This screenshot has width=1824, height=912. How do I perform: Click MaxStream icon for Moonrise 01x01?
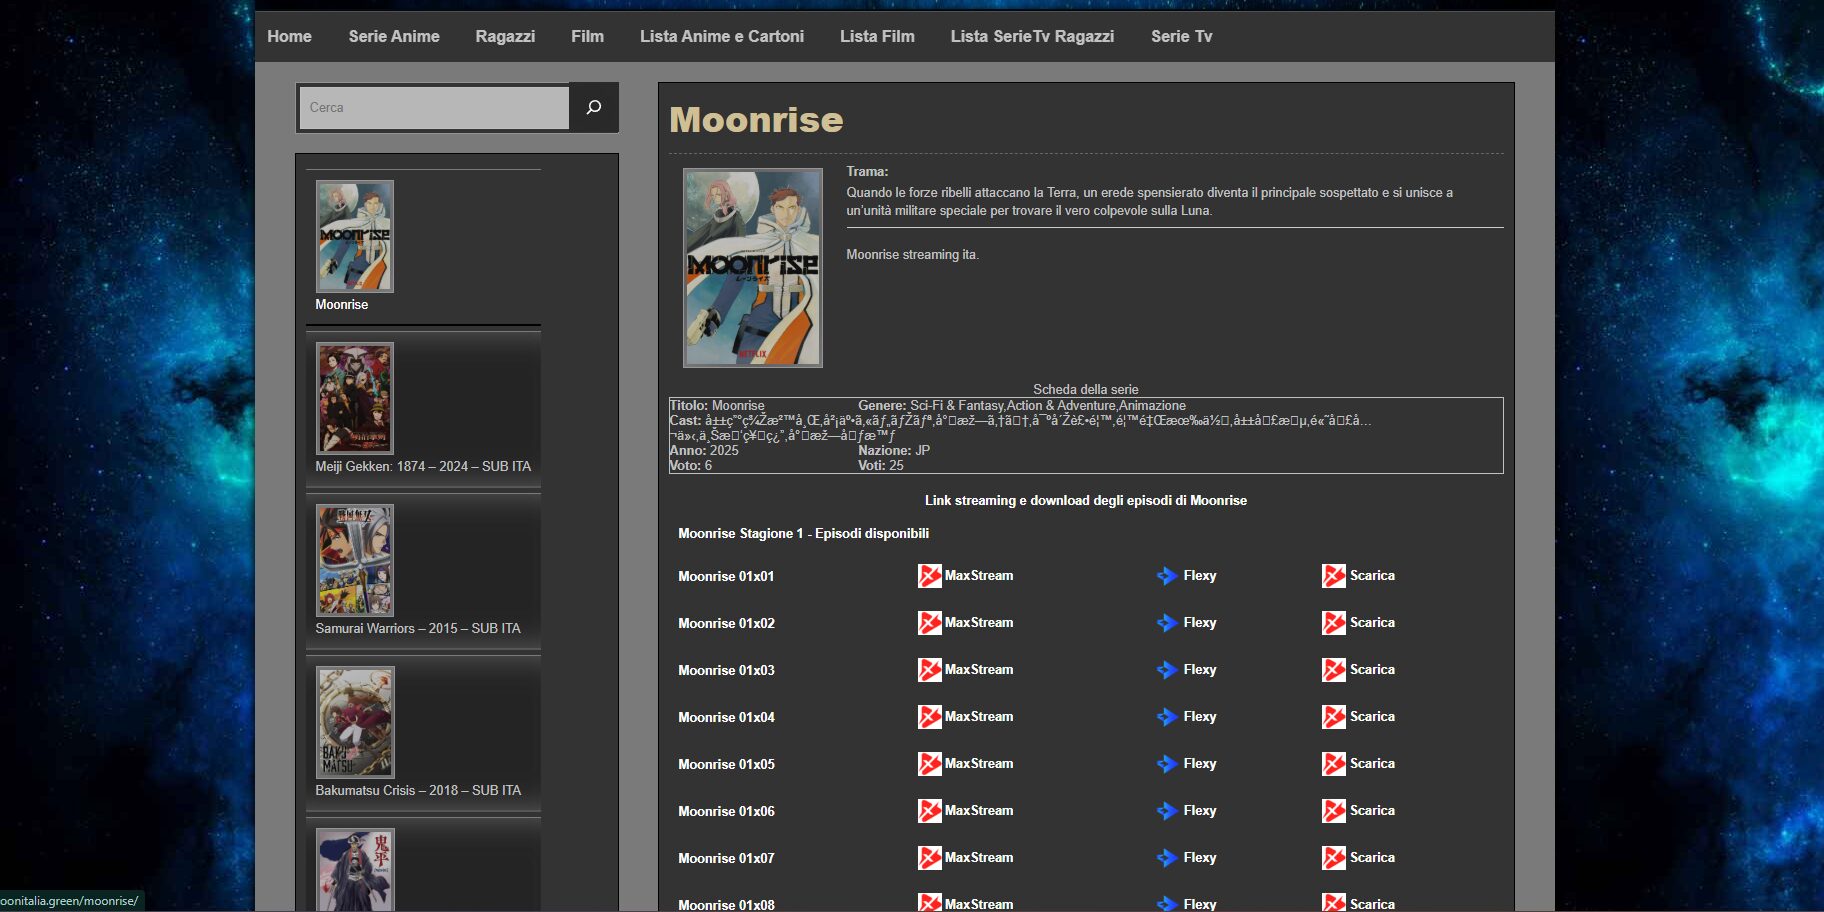[x=930, y=576]
